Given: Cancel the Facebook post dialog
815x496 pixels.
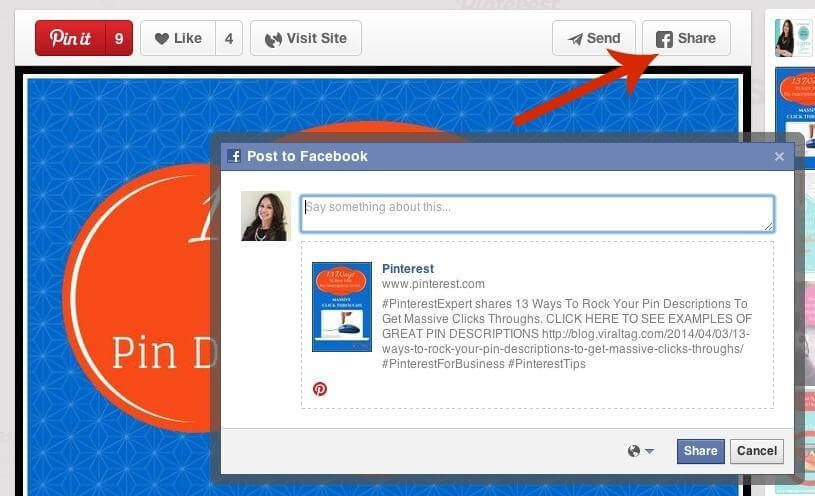Looking at the screenshot, I should pyautogui.click(x=757, y=451).
